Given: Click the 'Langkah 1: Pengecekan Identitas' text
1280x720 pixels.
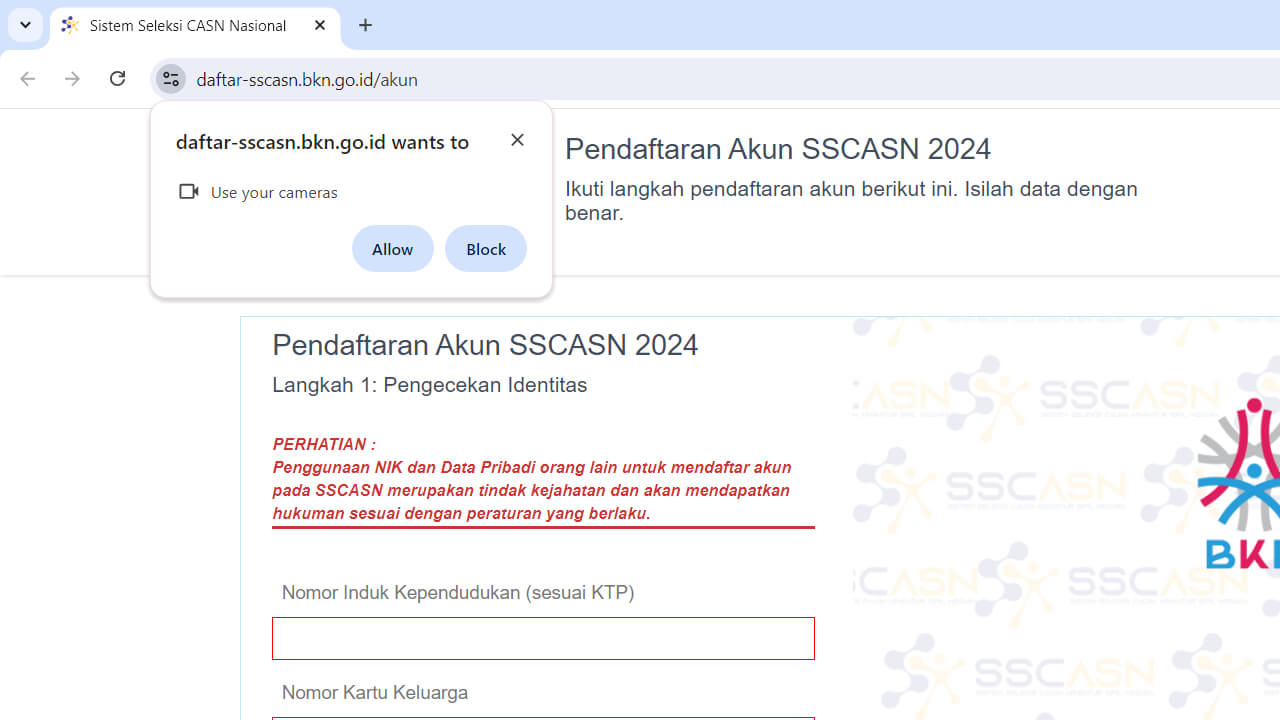Looking at the screenshot, I should pos(430,385).
